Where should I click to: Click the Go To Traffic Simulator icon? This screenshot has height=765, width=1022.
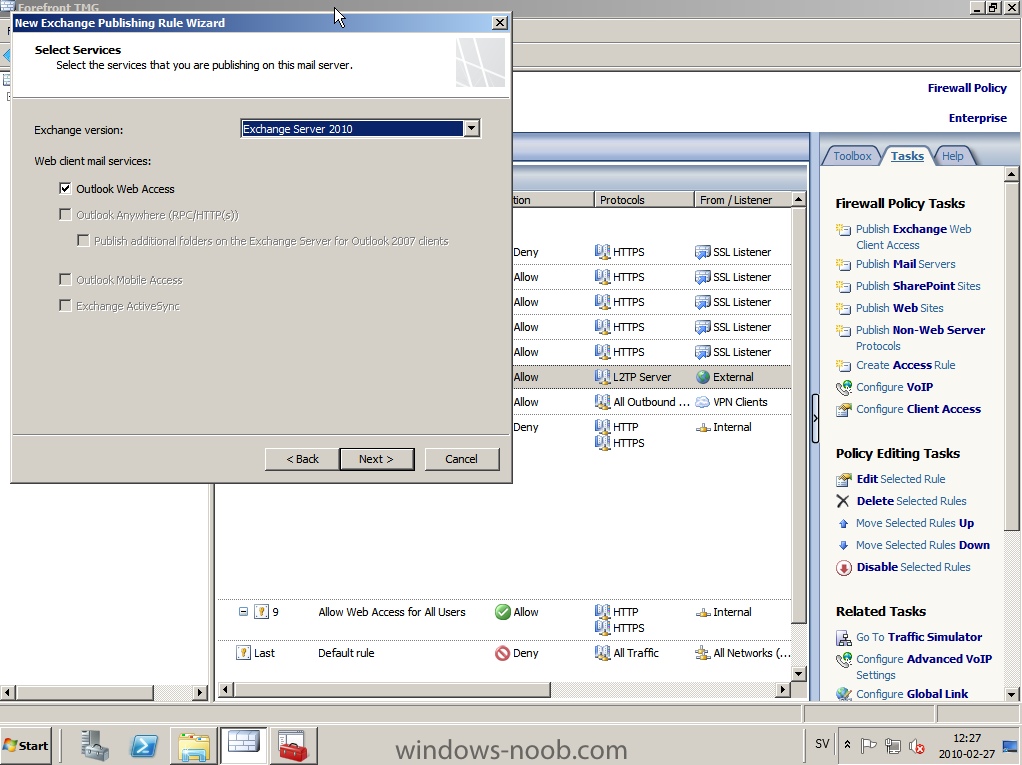(x=844, y=637)
